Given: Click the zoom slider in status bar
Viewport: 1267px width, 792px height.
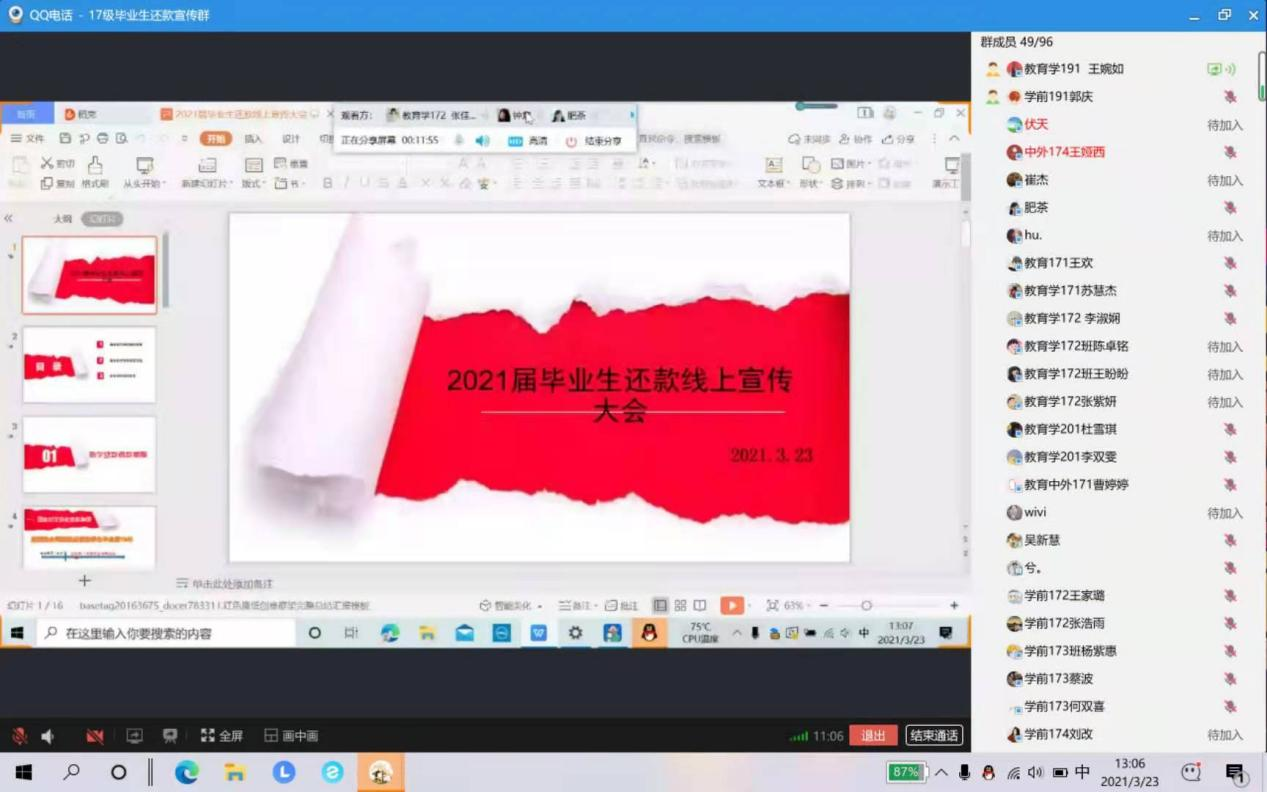Looking at the screenshot, I should click(866, 605).
